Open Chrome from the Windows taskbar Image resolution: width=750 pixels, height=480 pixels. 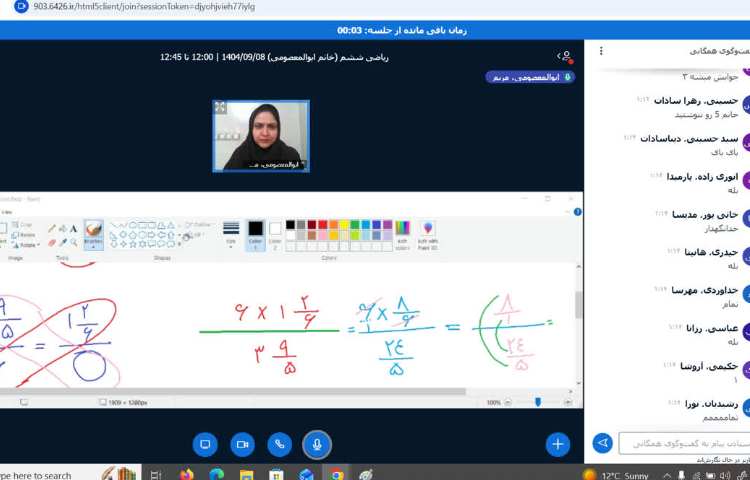(337, 474)
